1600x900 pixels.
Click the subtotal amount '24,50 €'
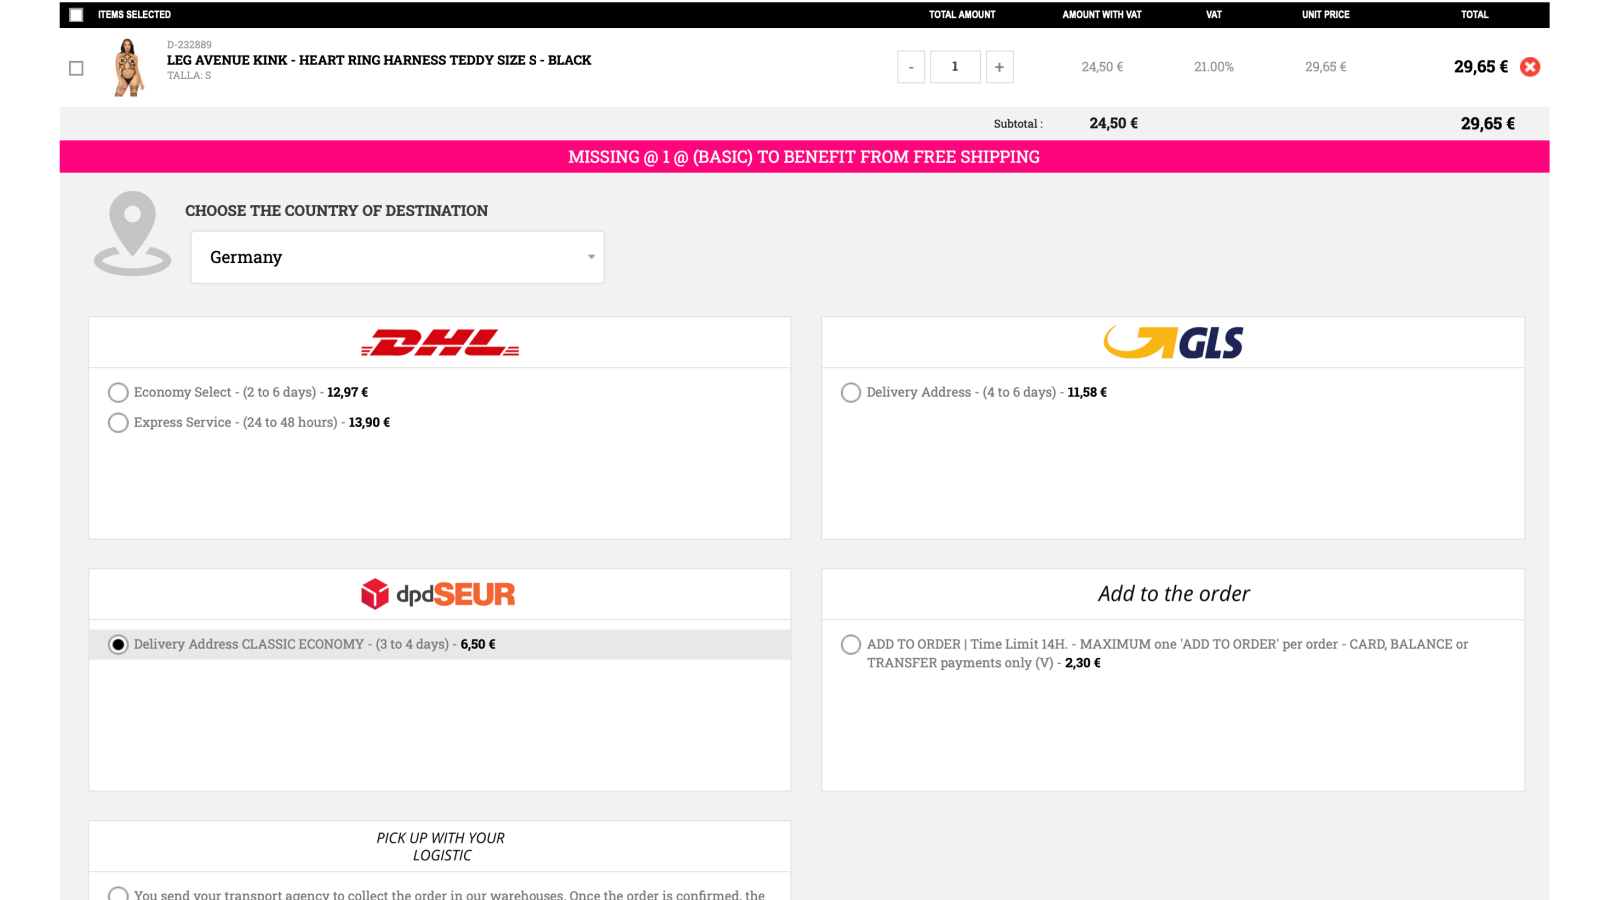tap(1114, 124)
